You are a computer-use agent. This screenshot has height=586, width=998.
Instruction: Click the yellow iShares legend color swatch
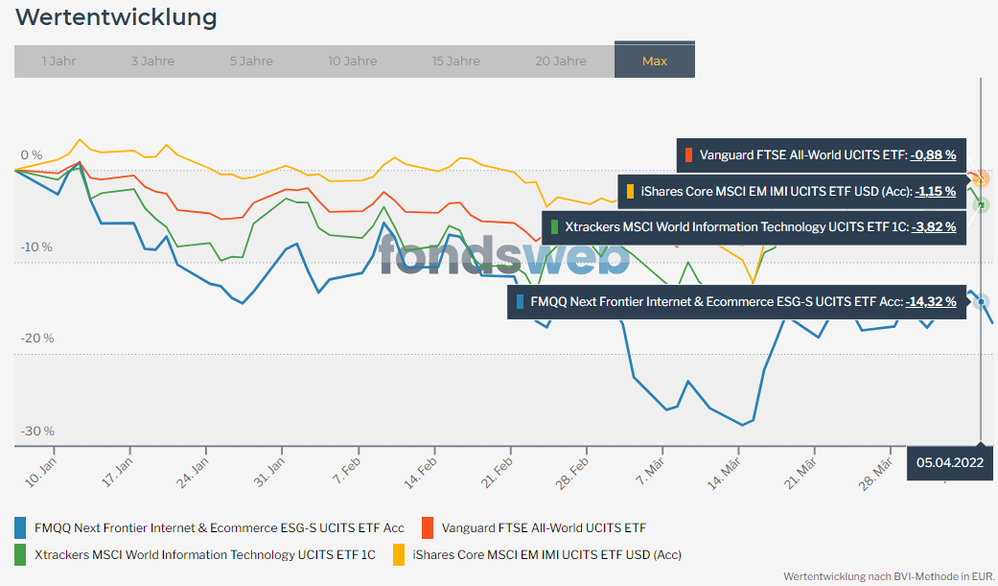click(398, 555)
